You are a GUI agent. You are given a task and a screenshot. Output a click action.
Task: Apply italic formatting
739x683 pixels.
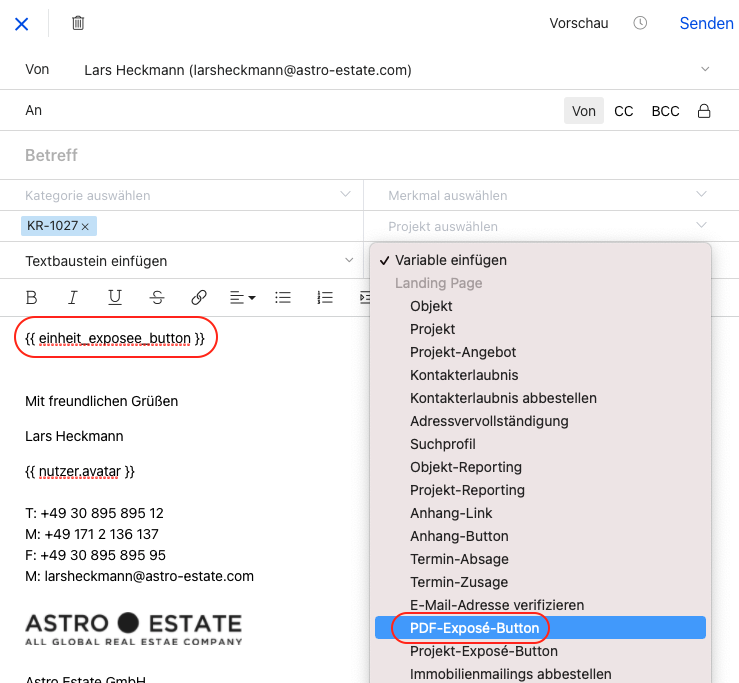click(x=73, y=297)
